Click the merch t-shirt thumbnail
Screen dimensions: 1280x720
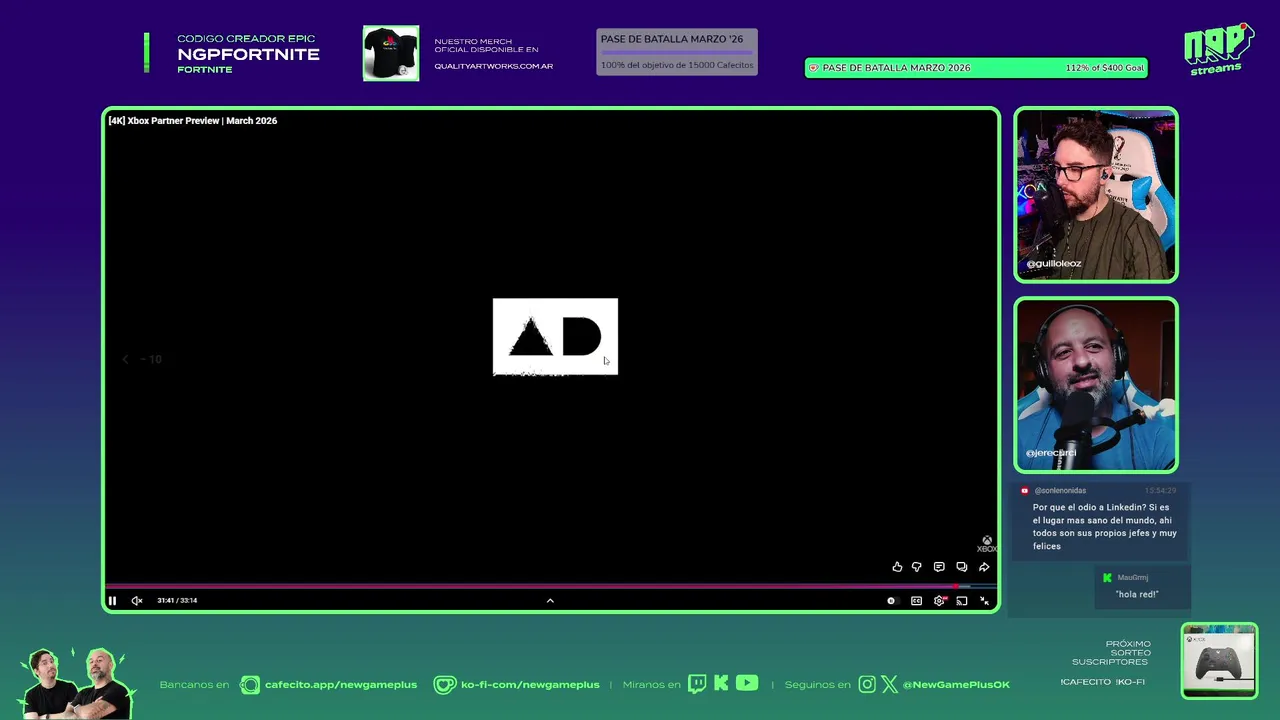click(x=391, y=53)
